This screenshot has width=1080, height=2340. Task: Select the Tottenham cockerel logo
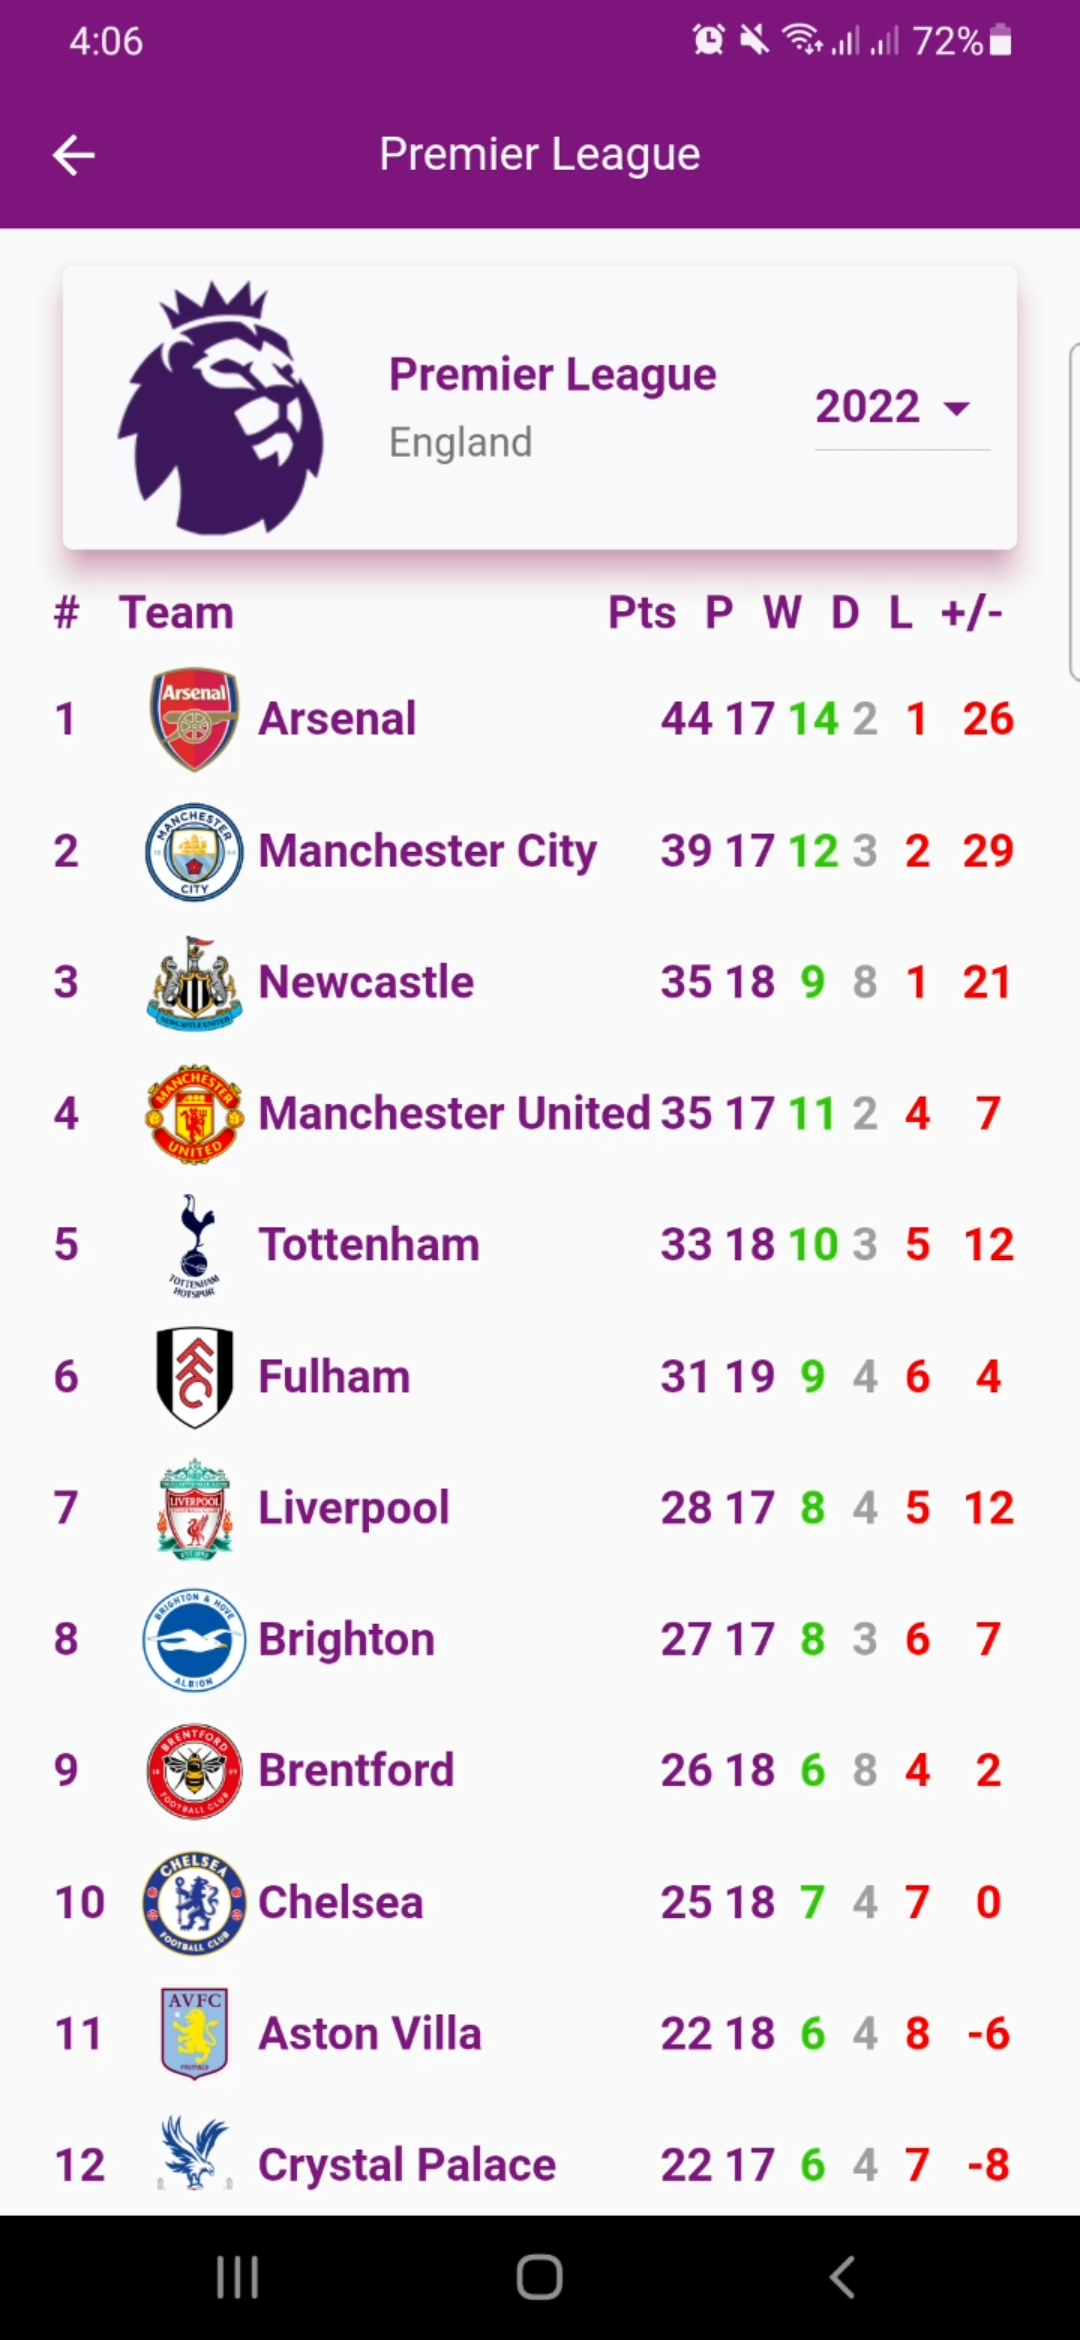[194, 1245]
